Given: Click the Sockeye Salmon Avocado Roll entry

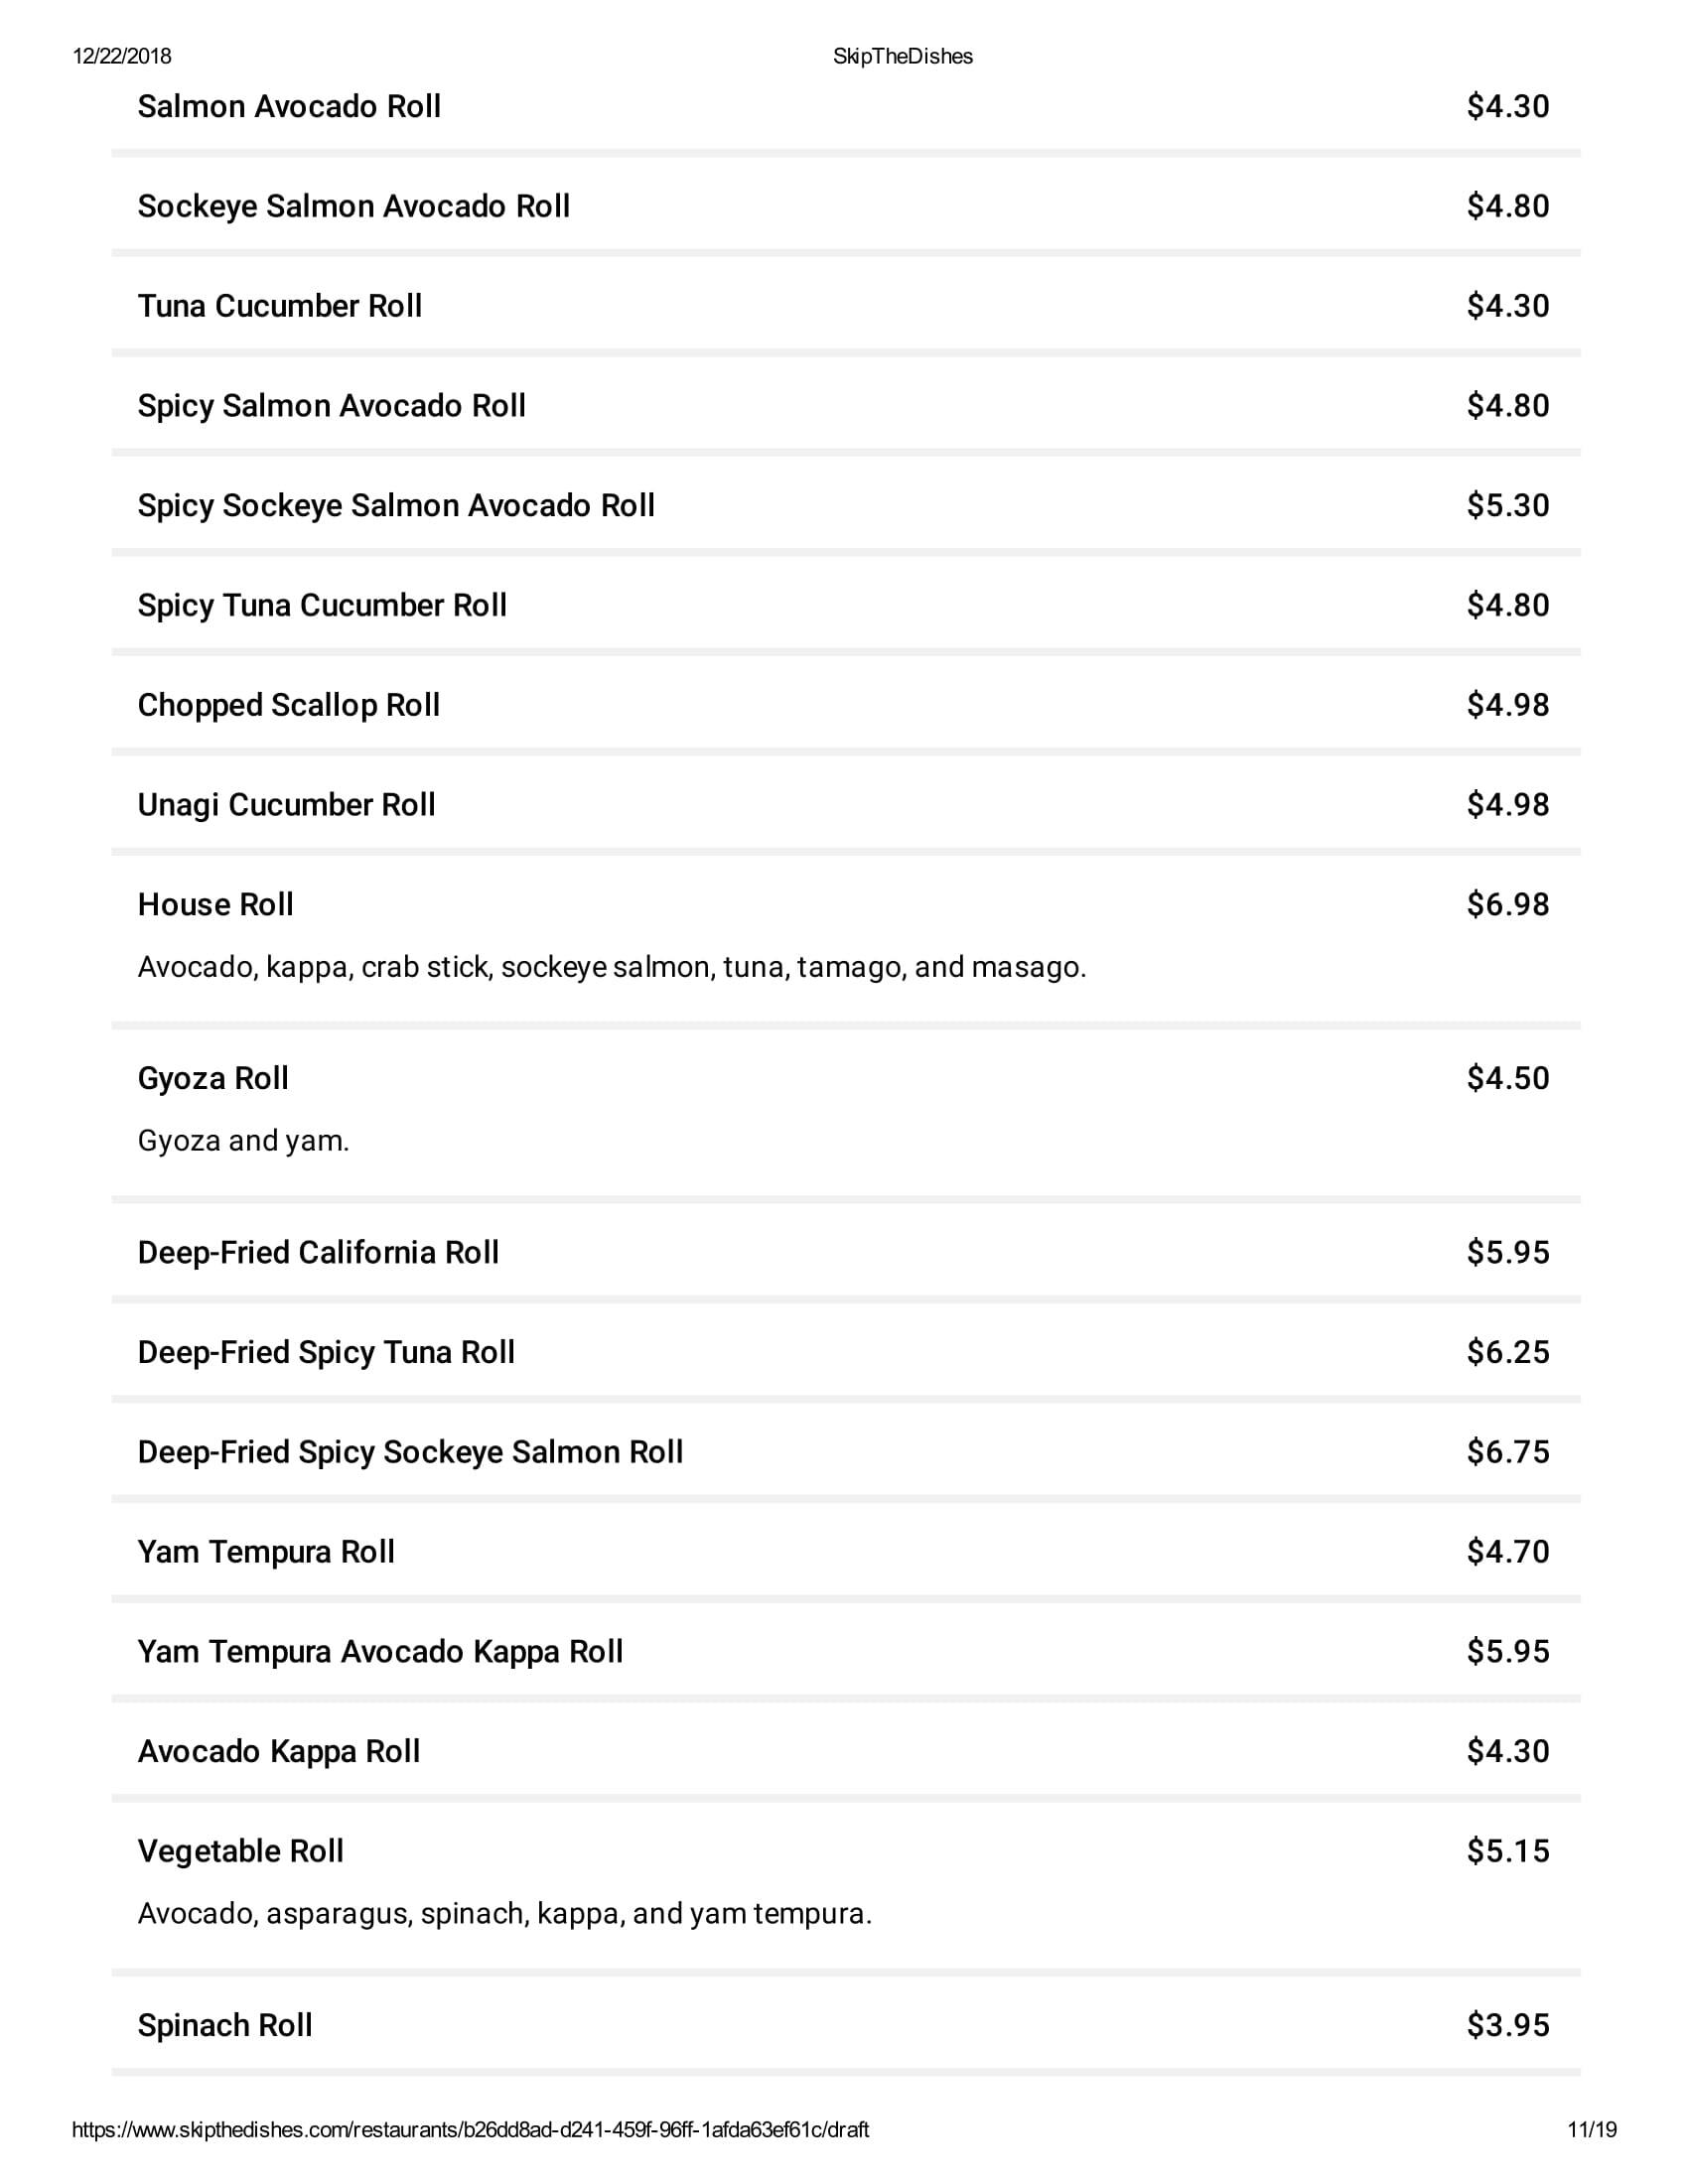Looking at the screenshot, I should coord(353,206).
